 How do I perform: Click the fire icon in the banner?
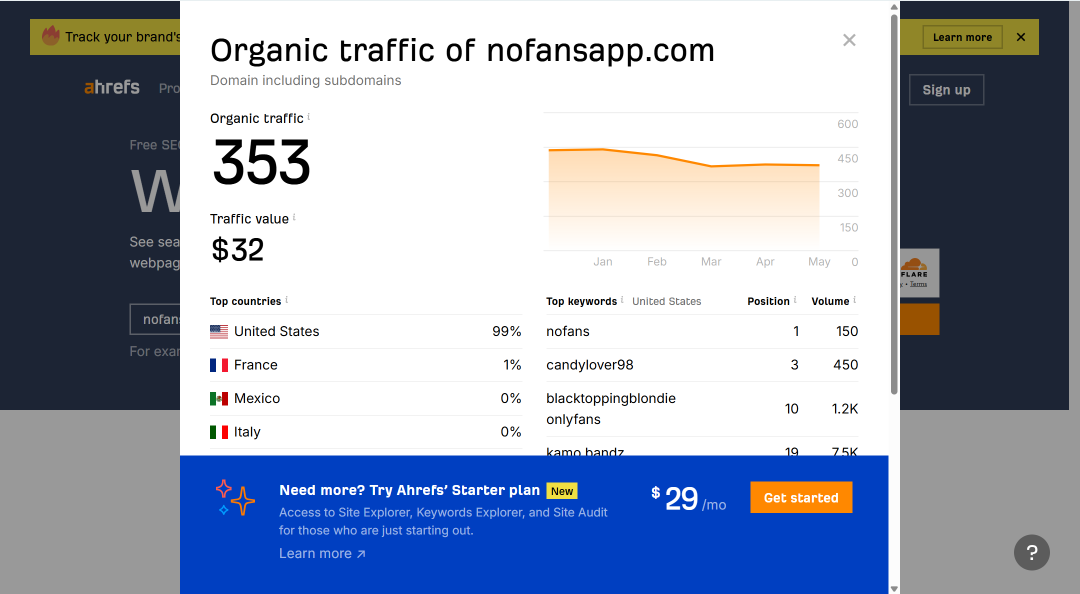tap(51, 36)
